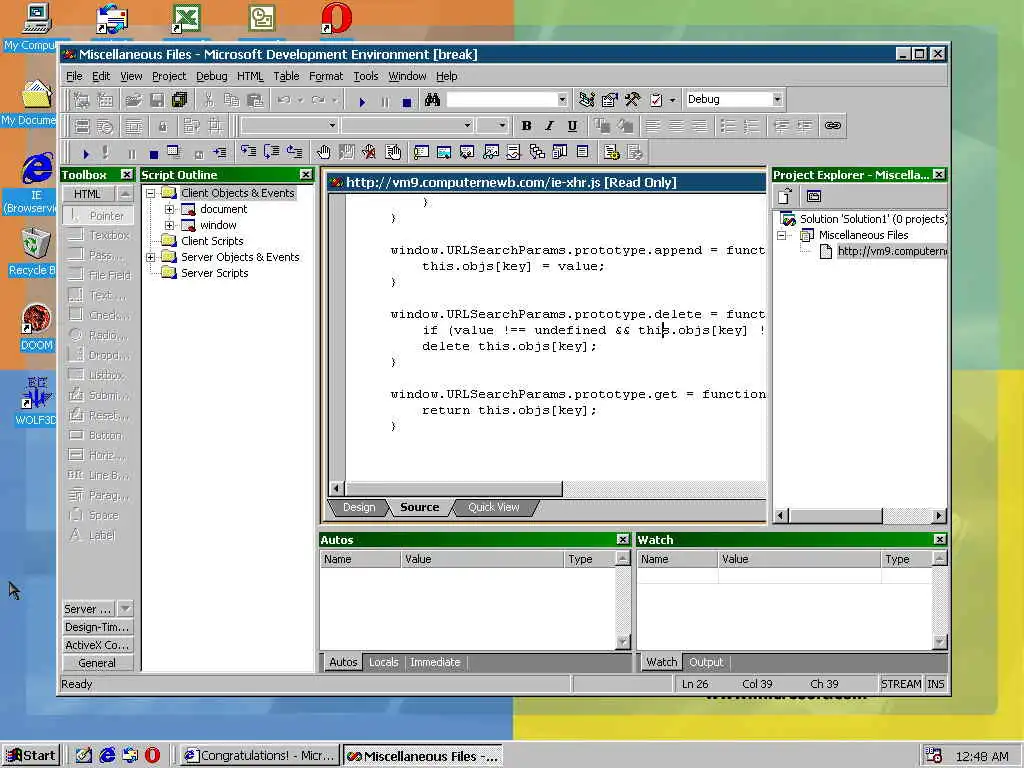Select the Pointer tool in the Toolbox
The width and height of the screenshot is (1024, 768).
point(99,216)
